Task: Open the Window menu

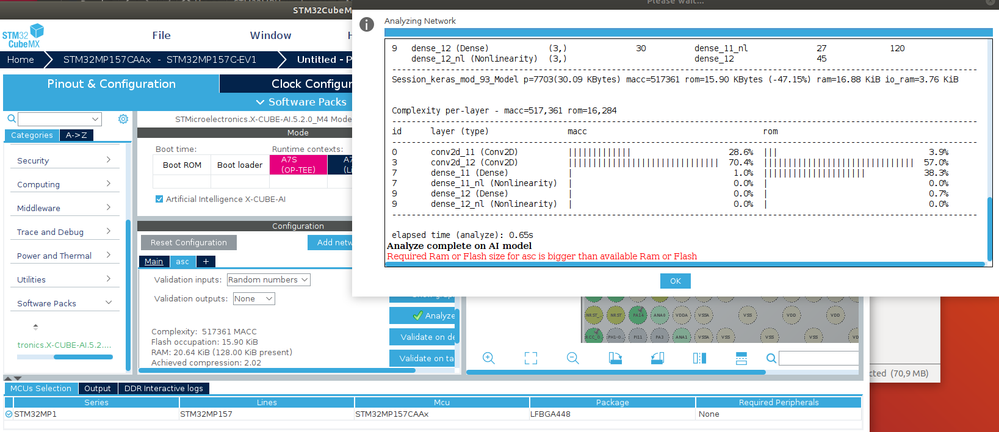Action: click(x=271, y=35)
